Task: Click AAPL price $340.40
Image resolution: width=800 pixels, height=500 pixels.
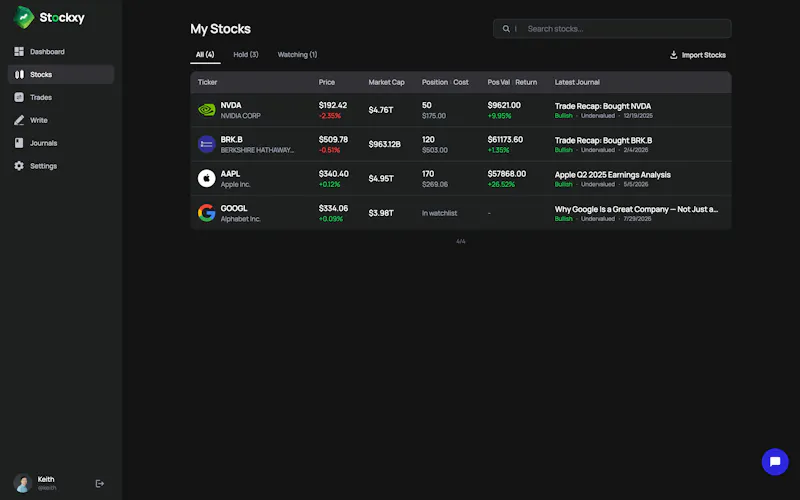Action: click(x=334, y=174)
